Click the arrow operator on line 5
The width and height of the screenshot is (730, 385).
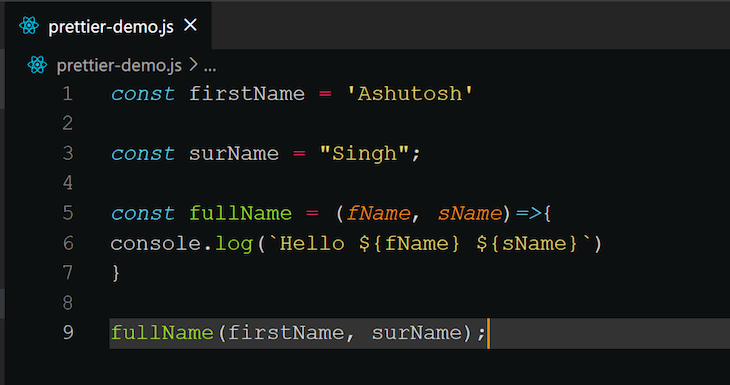pos(528,214)
